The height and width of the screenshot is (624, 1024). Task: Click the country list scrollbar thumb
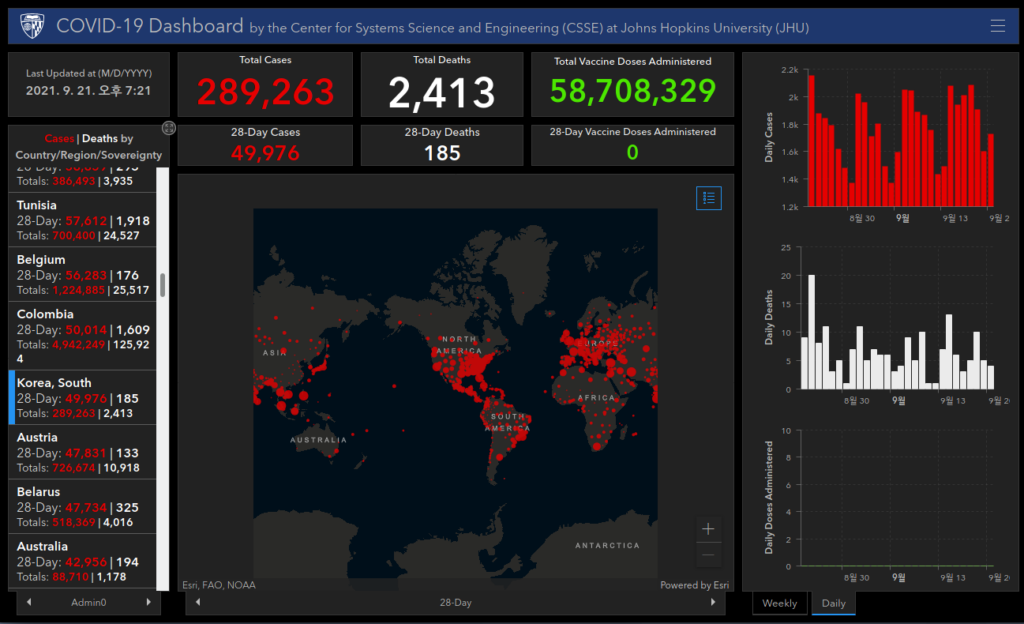coord(162,285)
